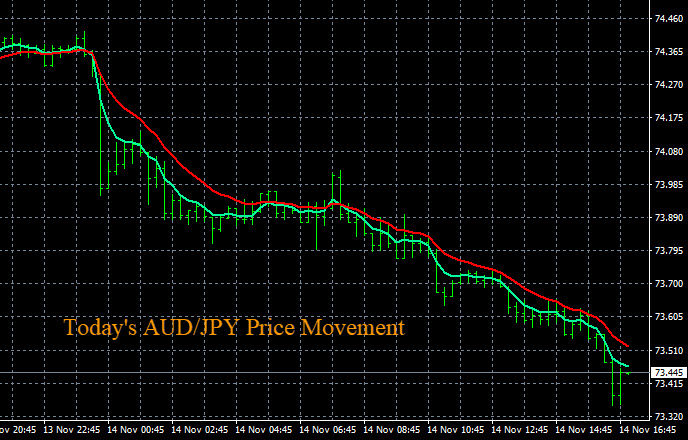This screenshot has height=440, width=688.
Task: Click the 14 Nov 02:45 time label
Action: [x=202, y=430]
